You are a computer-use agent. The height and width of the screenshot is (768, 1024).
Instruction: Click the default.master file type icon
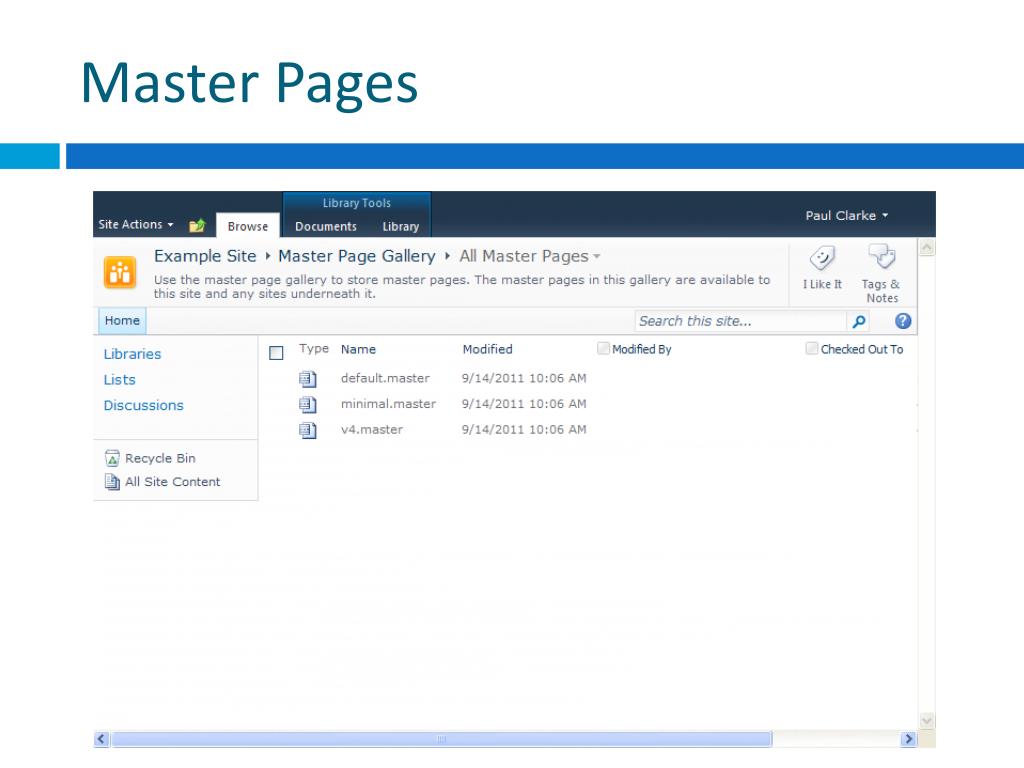click(x=308, y=379)
